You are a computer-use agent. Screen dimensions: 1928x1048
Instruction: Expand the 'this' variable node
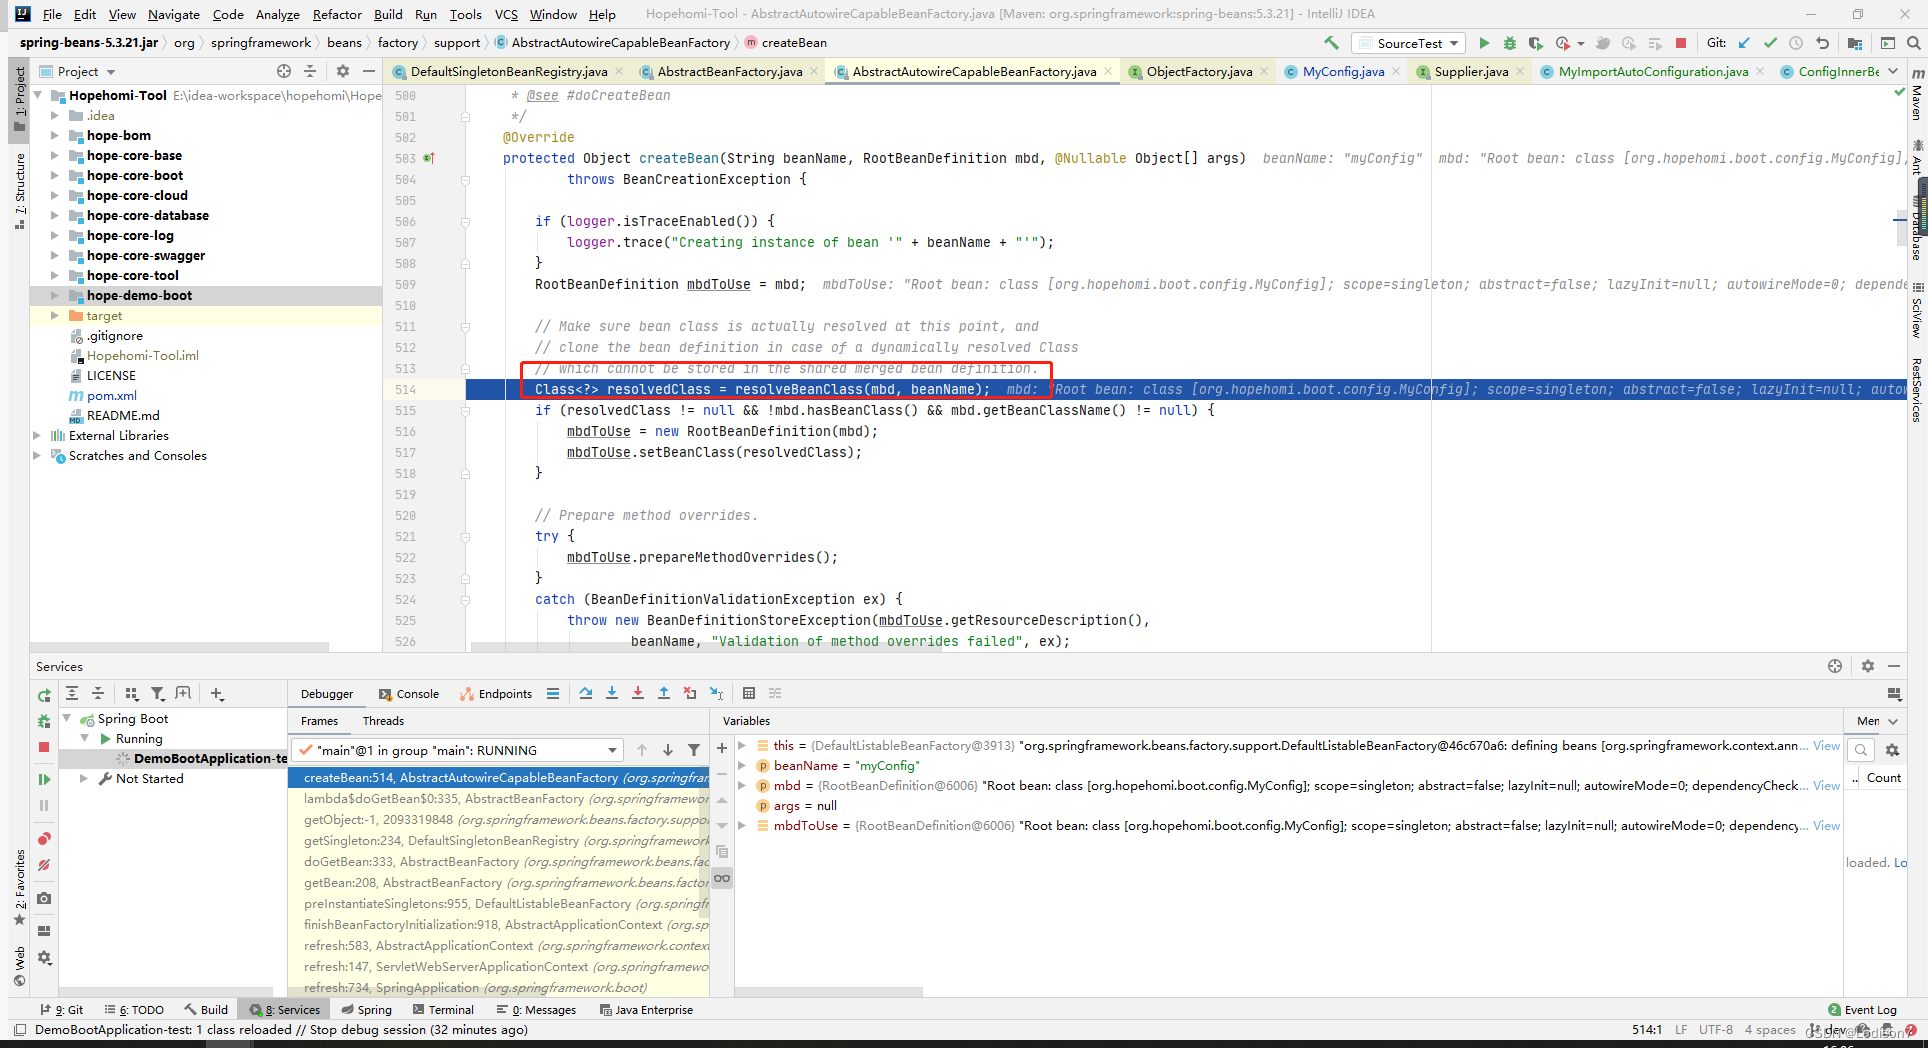(742, 745)
